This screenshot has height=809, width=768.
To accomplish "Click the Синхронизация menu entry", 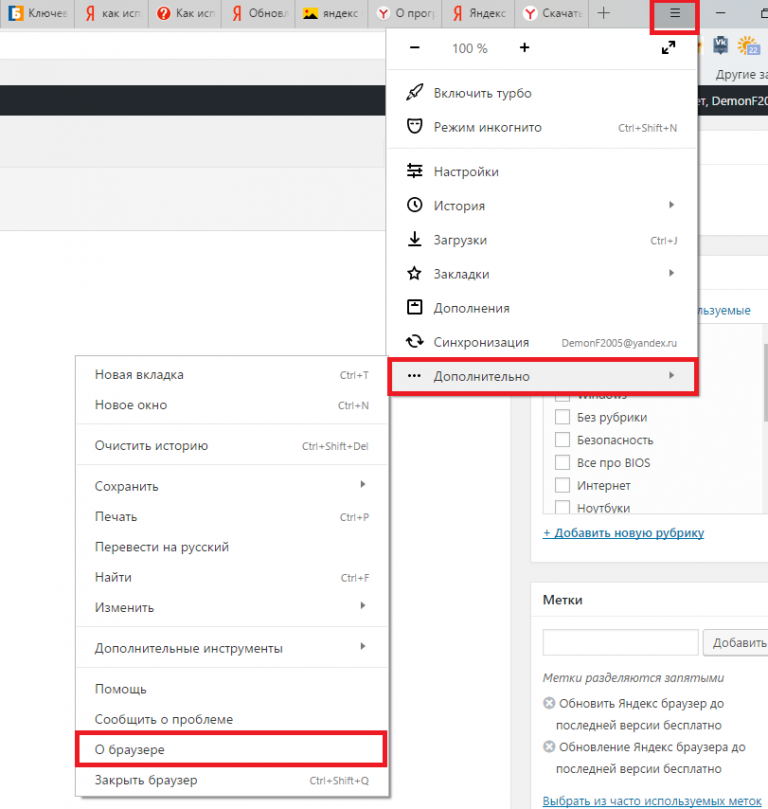I will [542, 342].
